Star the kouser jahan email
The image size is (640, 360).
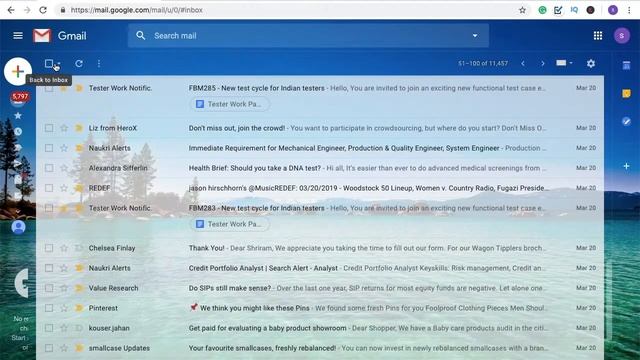click(x=64, y=328)
